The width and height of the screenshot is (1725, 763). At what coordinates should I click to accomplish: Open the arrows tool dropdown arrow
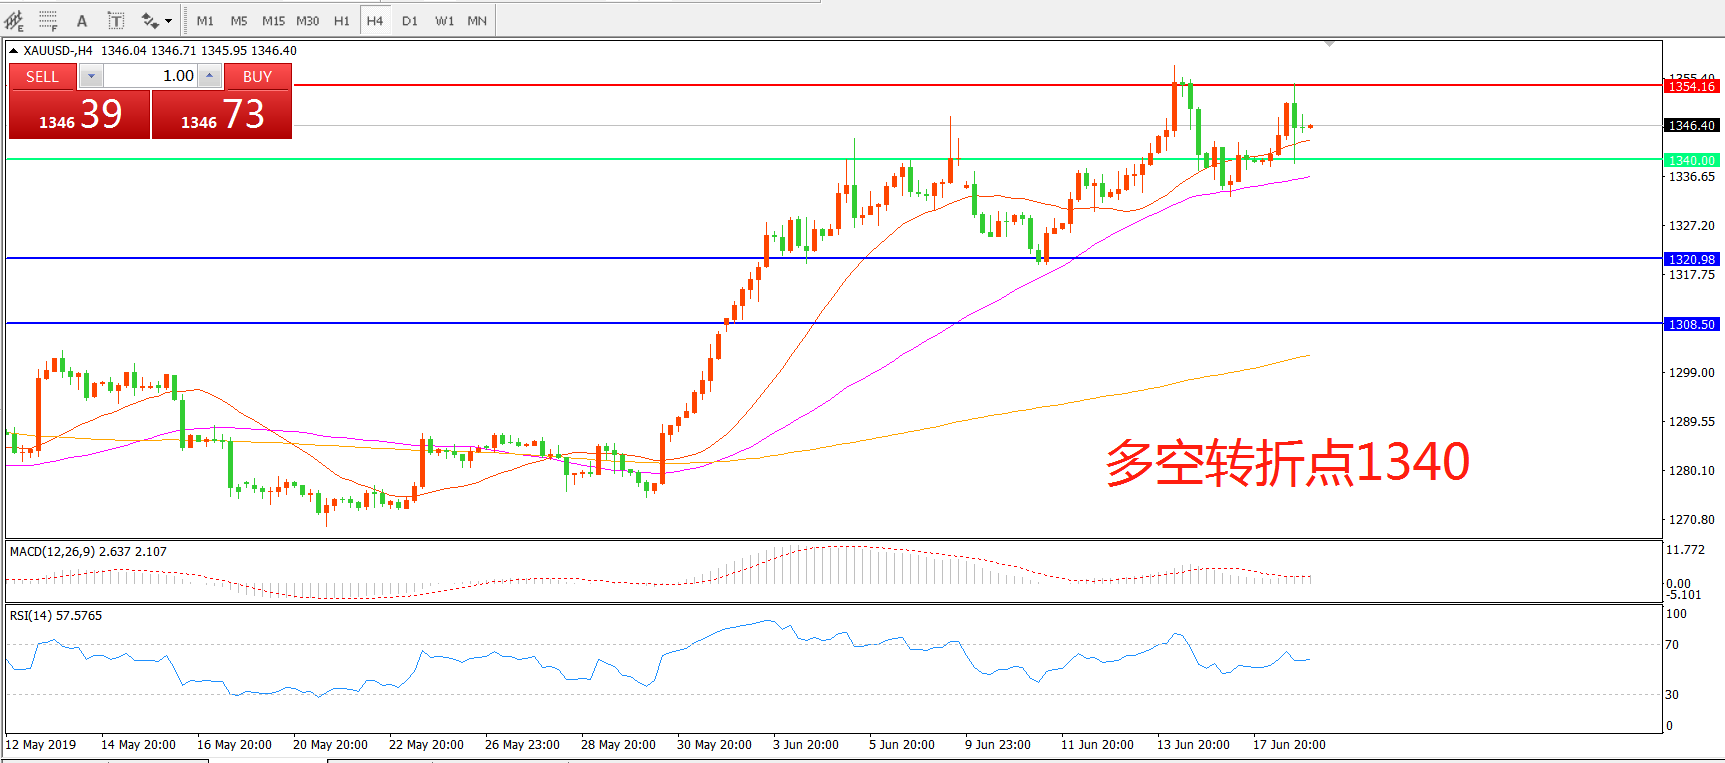(168, 20)
